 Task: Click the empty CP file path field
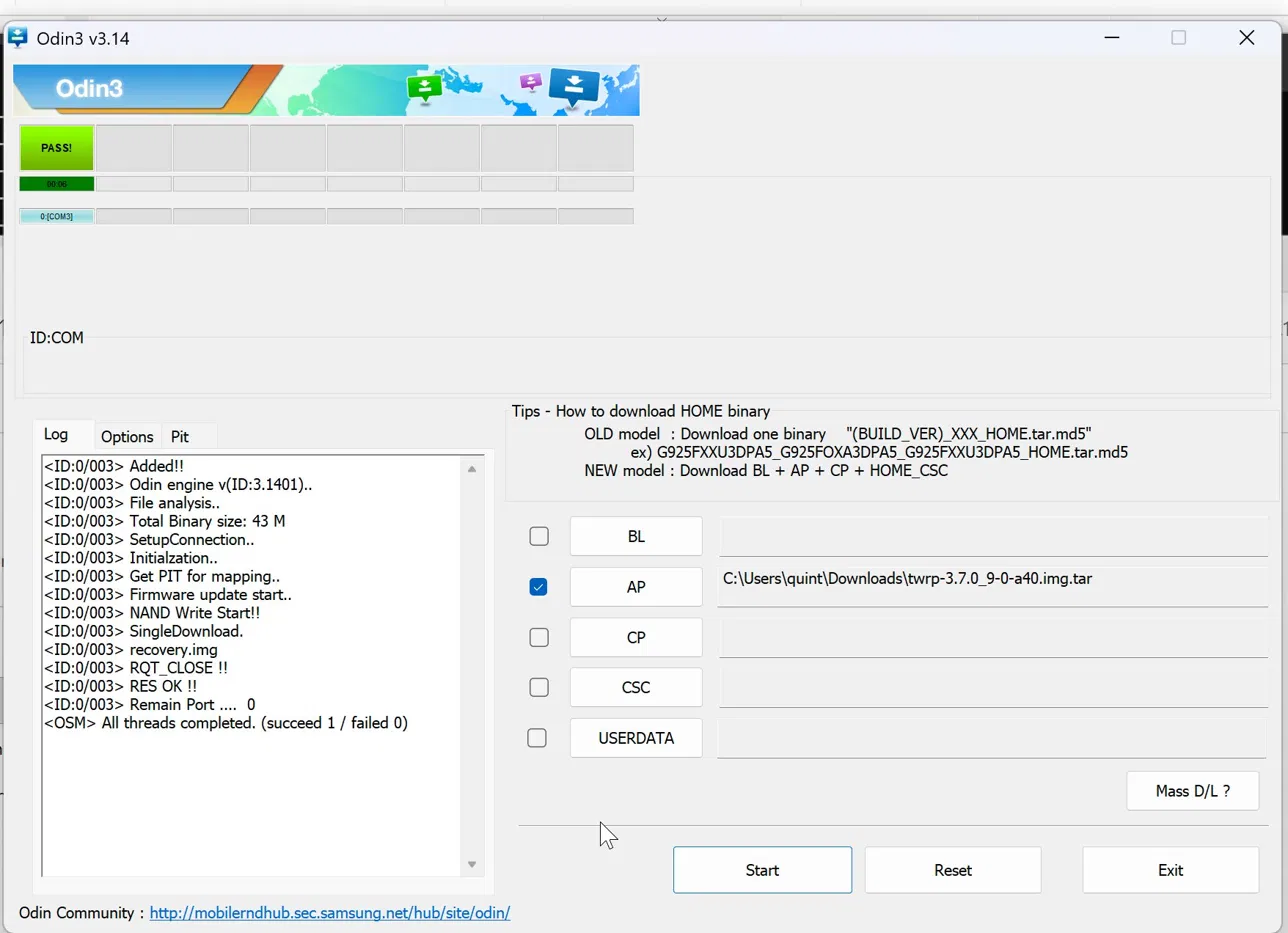[x=992, y=637]
